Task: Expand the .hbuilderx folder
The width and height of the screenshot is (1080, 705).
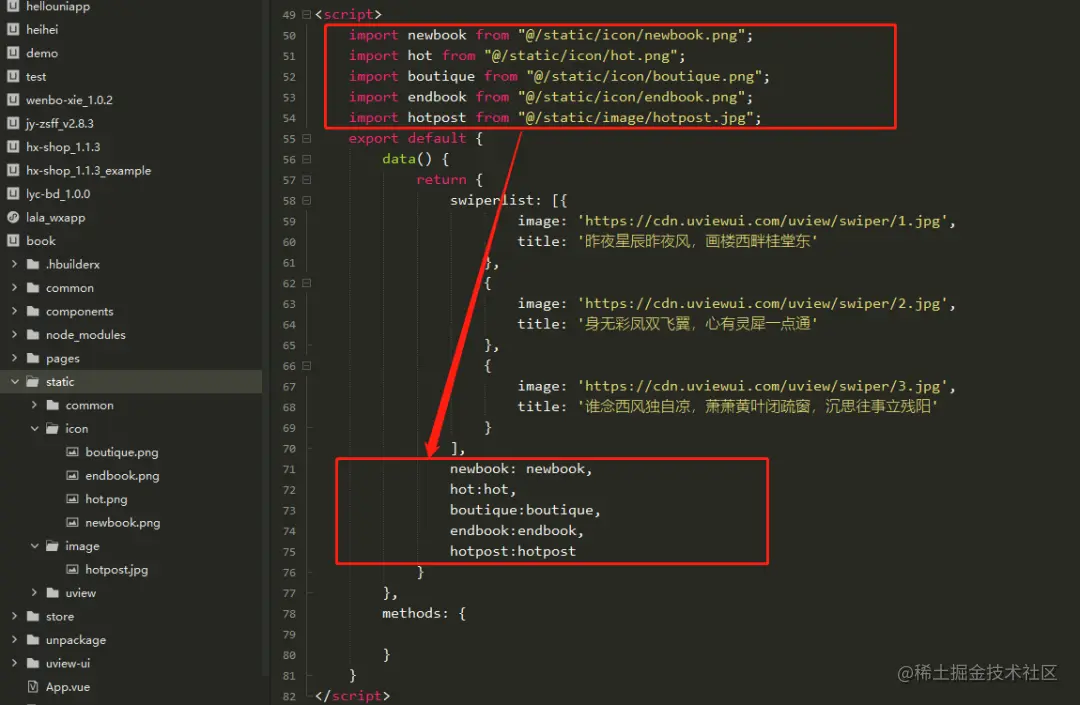Action: point(14,264)
